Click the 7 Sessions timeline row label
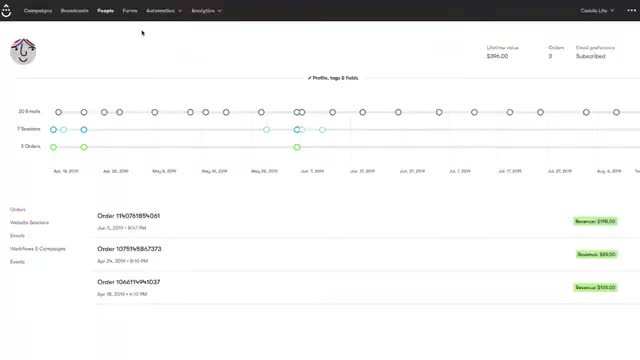 [29, 129]
